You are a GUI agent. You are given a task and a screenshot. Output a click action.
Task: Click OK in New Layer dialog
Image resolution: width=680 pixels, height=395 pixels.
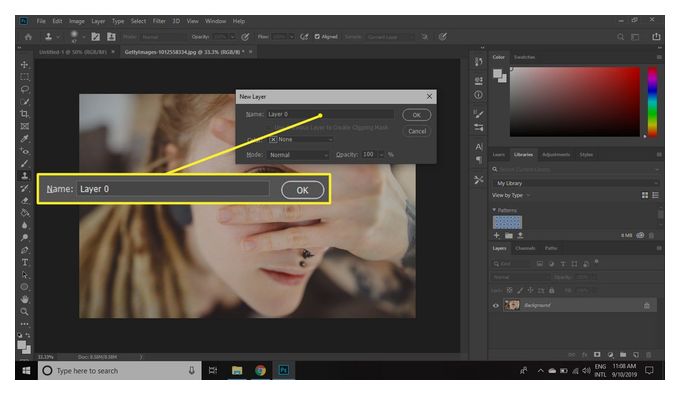[x=416, y=115]
